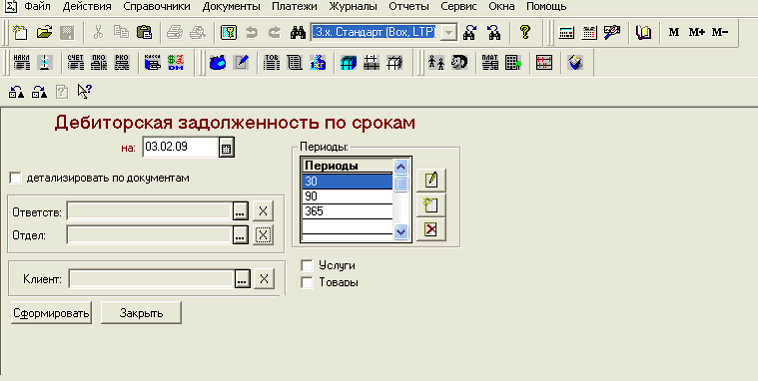This screenshot has height=381, width=758.
Task: Expand the Стандарт (Box, LTP) dropdown
Action: point(450,33)
